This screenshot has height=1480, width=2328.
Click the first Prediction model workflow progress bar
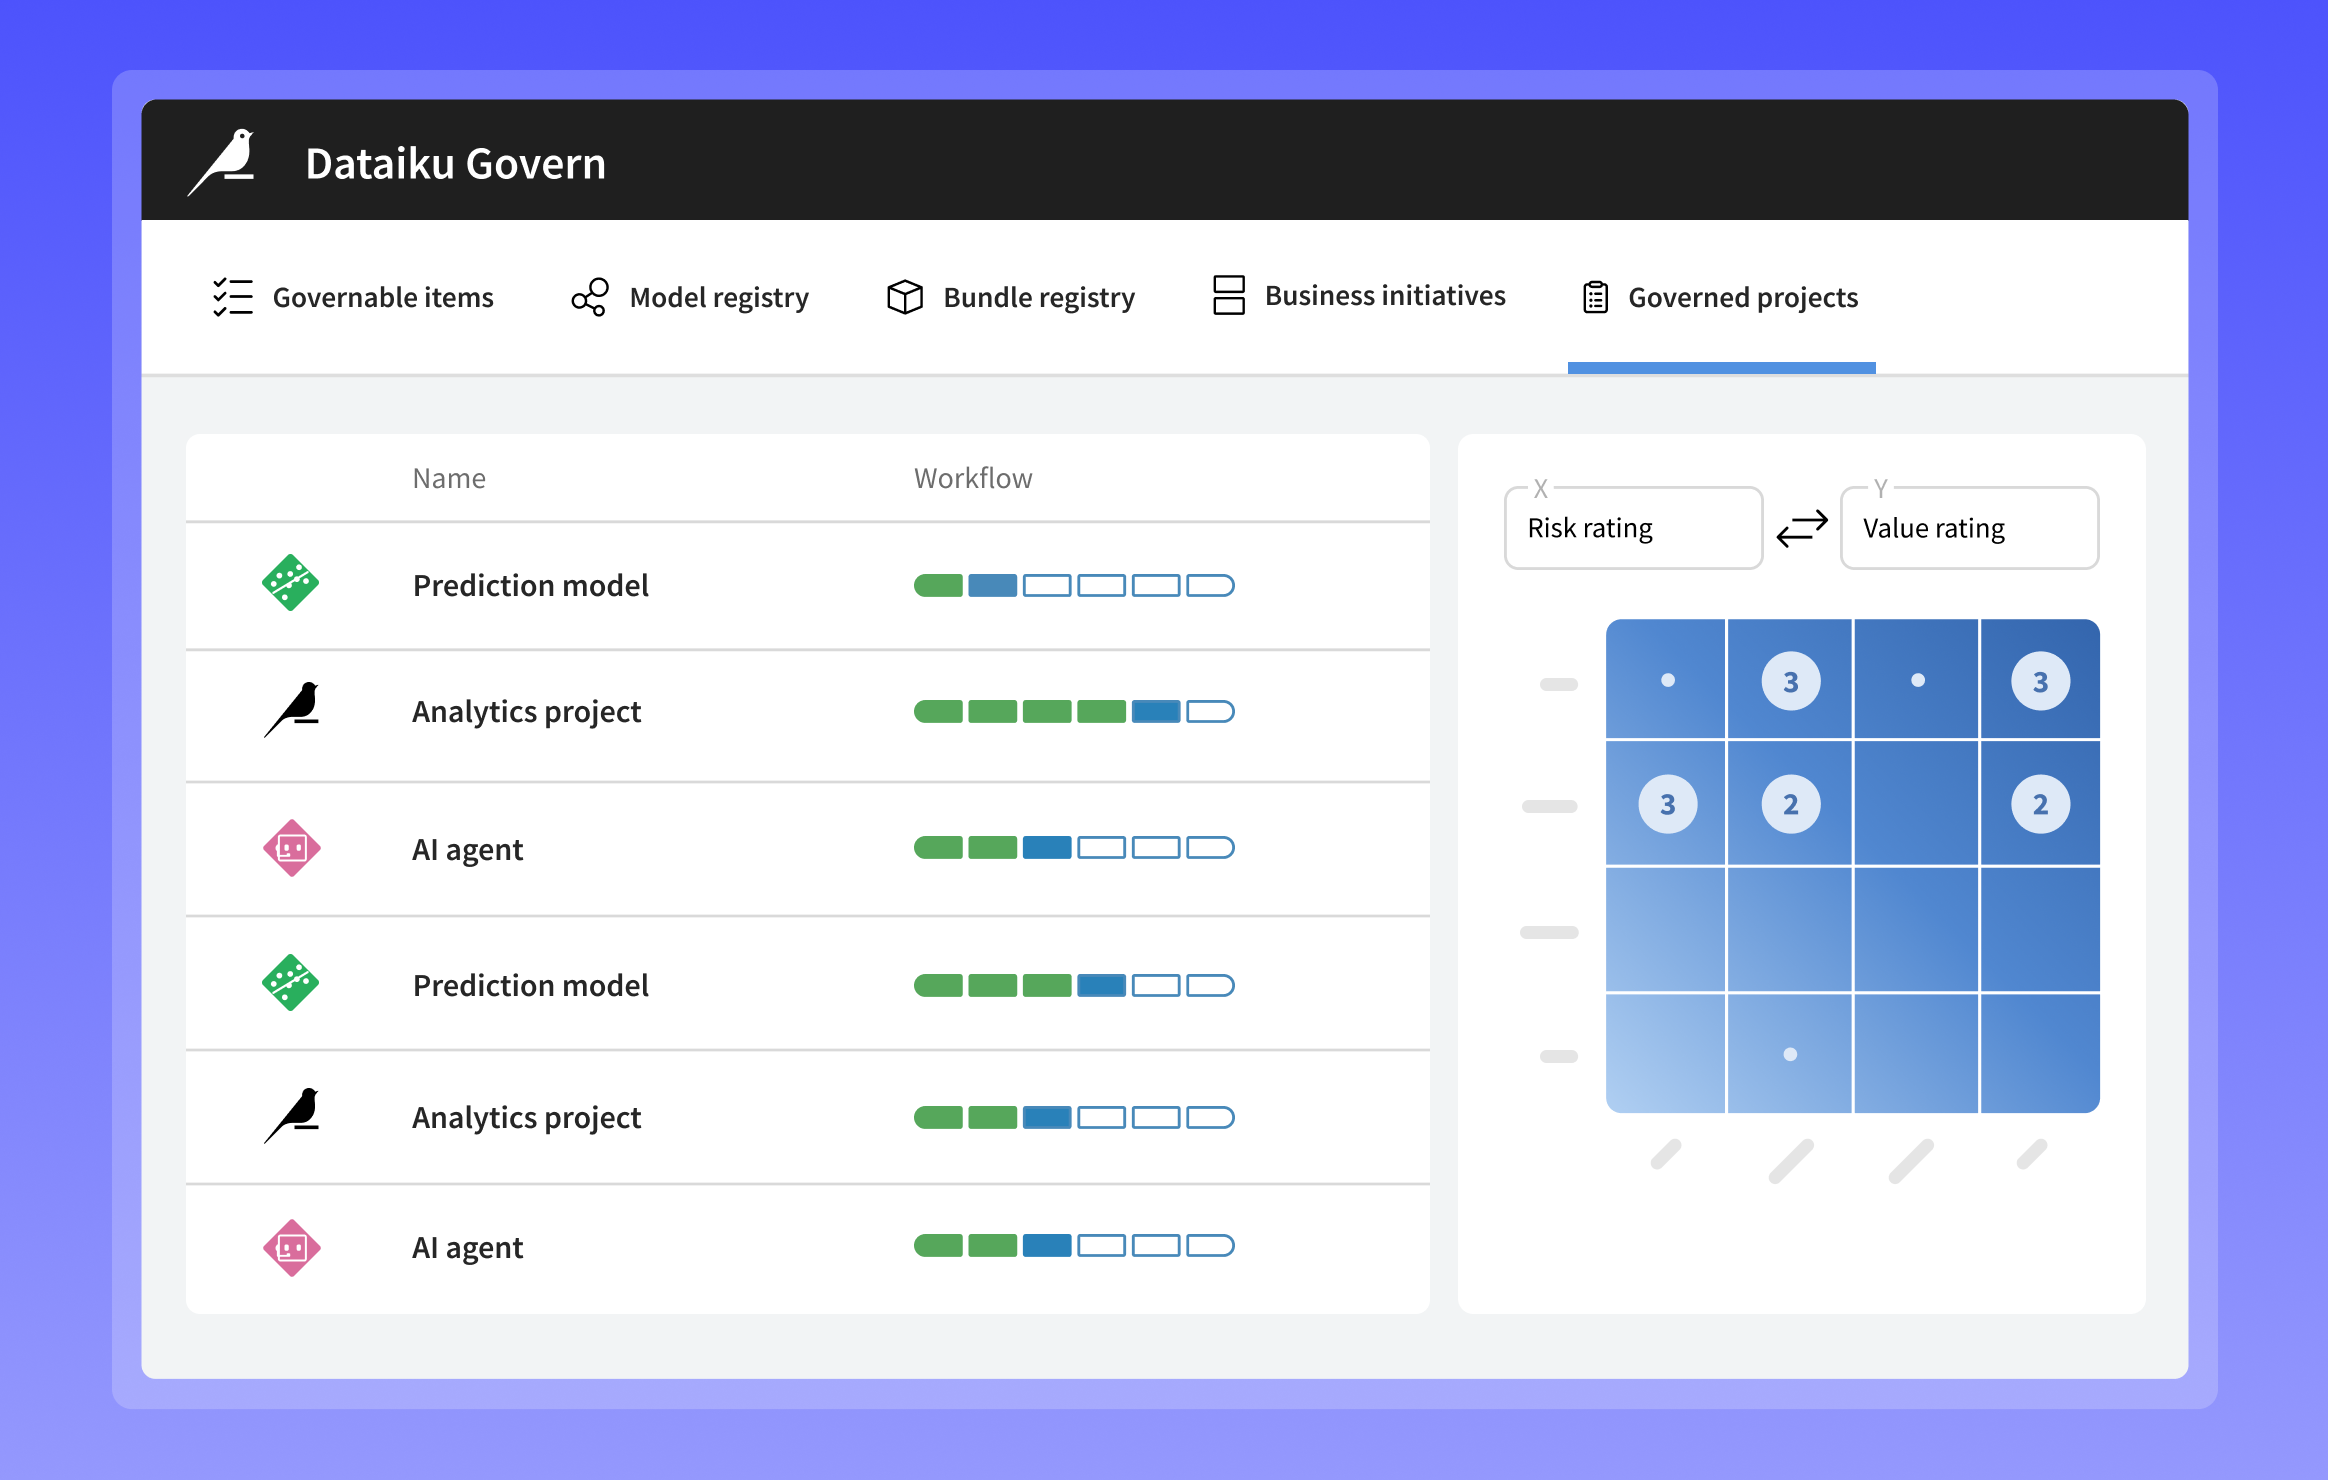point(1073,585)
